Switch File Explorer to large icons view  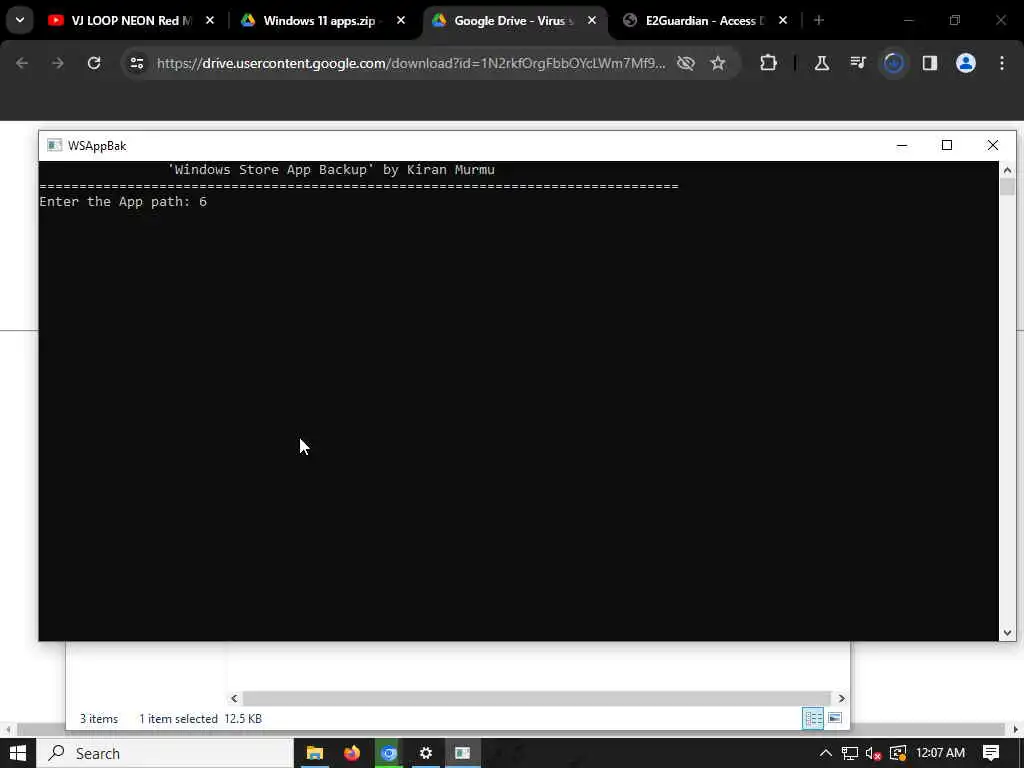click(835, 718)
